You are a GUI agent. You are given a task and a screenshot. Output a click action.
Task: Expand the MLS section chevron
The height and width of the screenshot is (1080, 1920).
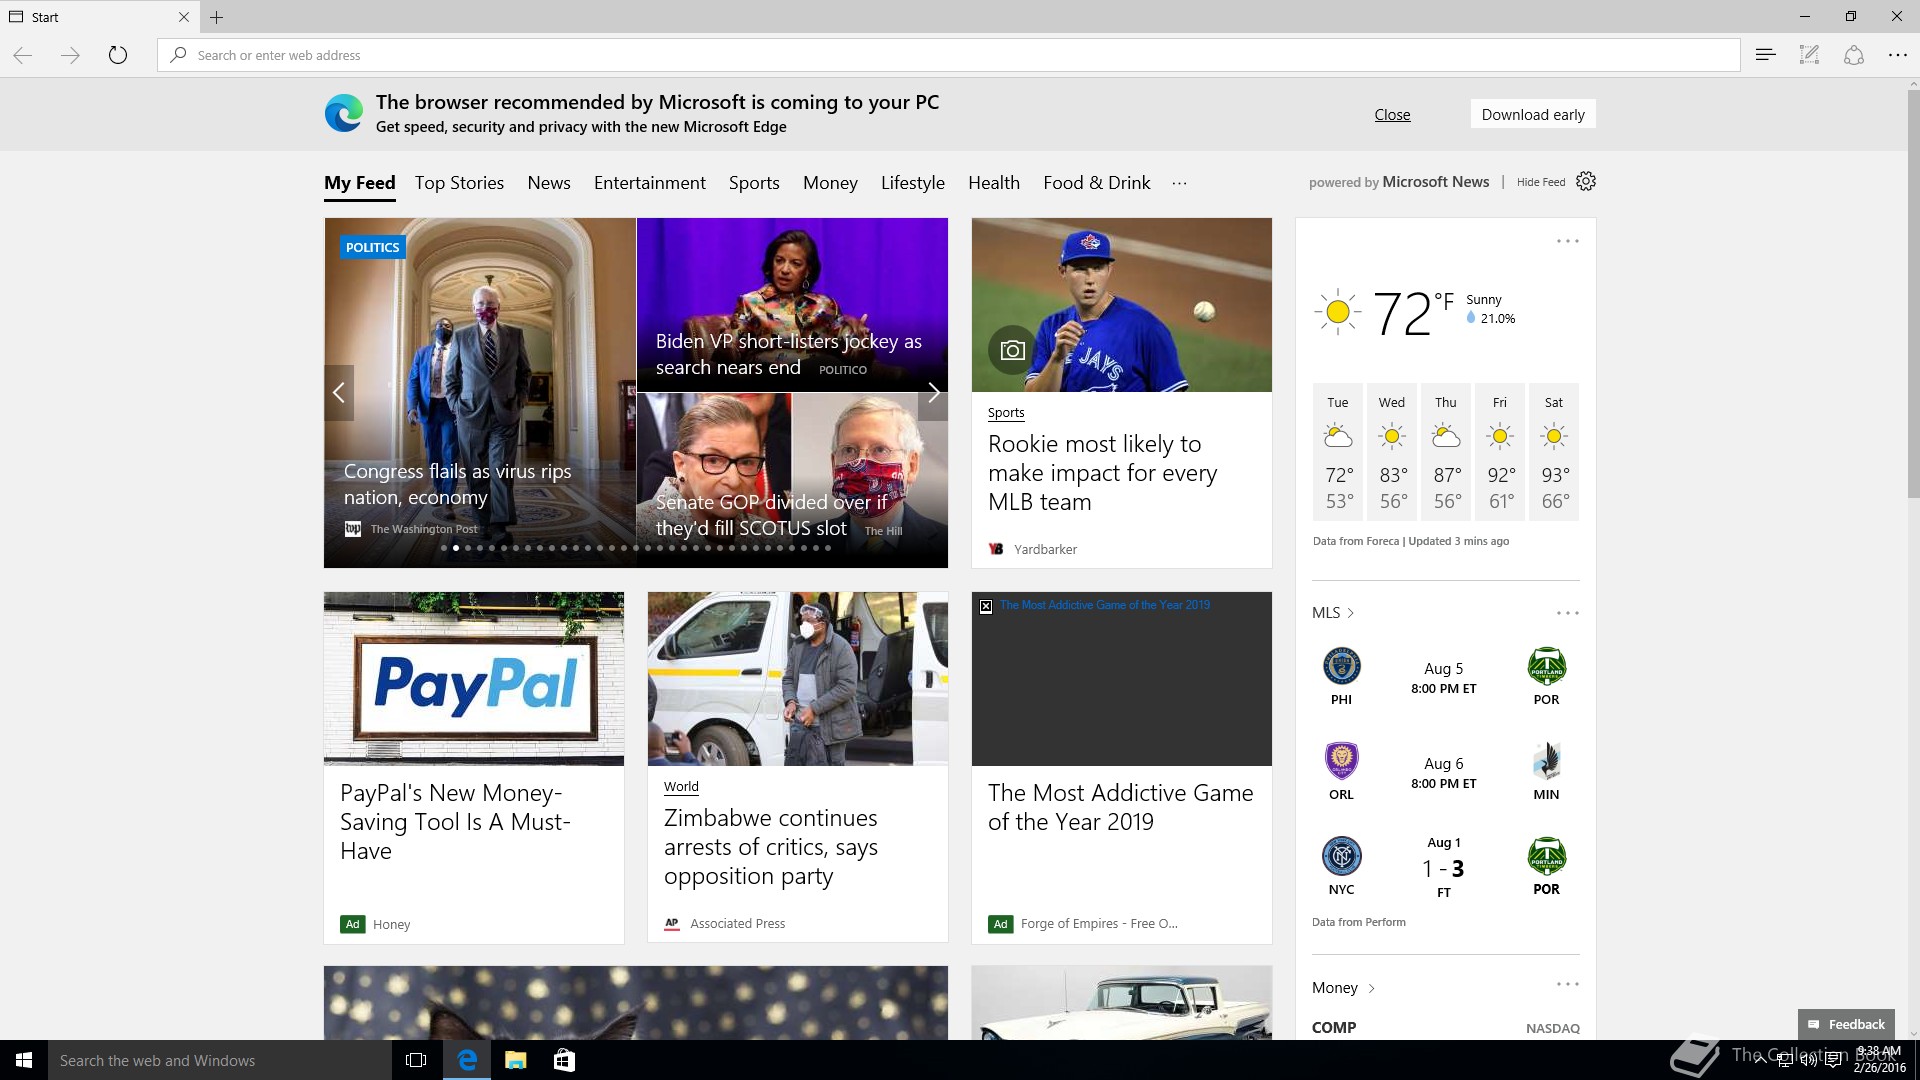1350,613
